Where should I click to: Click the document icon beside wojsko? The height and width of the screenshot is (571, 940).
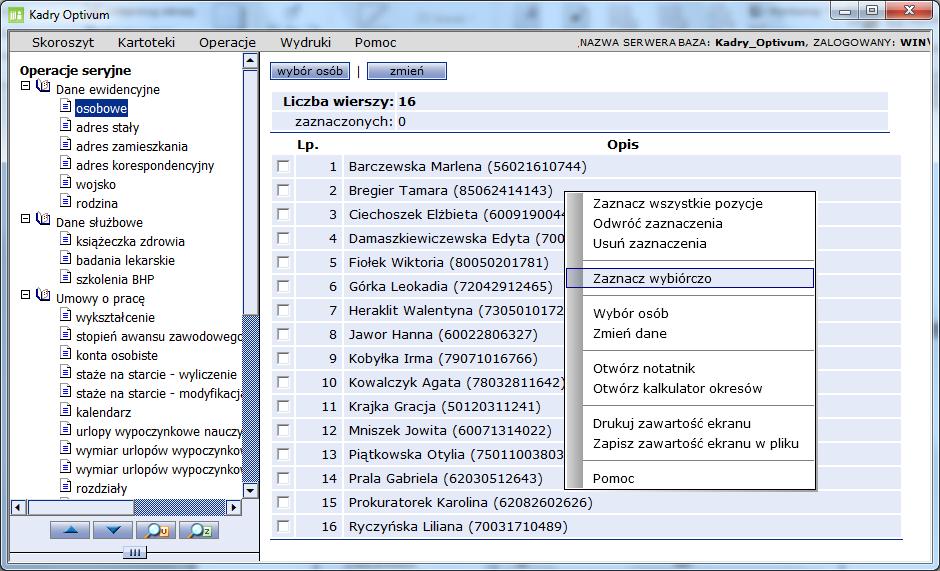click(66, 182)
